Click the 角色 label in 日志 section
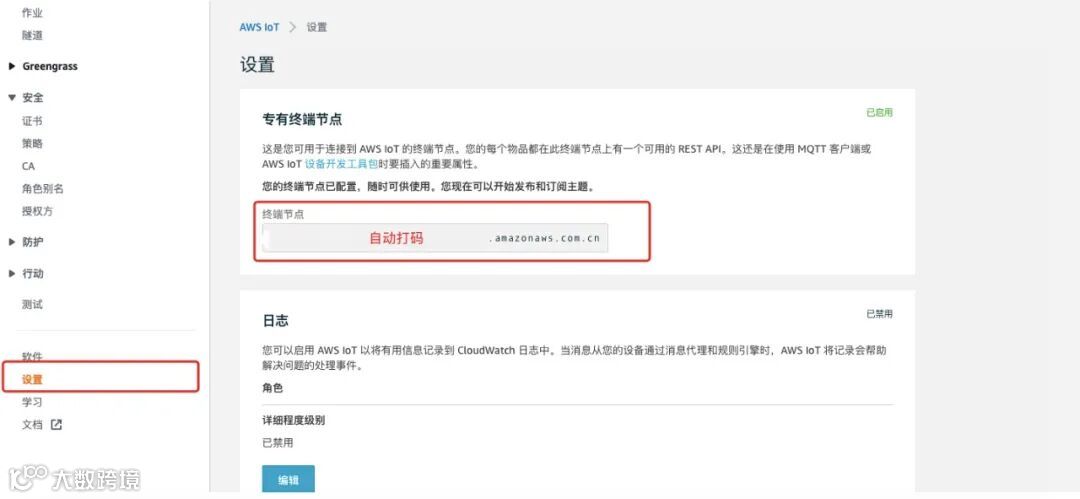The height and width of the screenshot is (499, 1080). point(272,388)
